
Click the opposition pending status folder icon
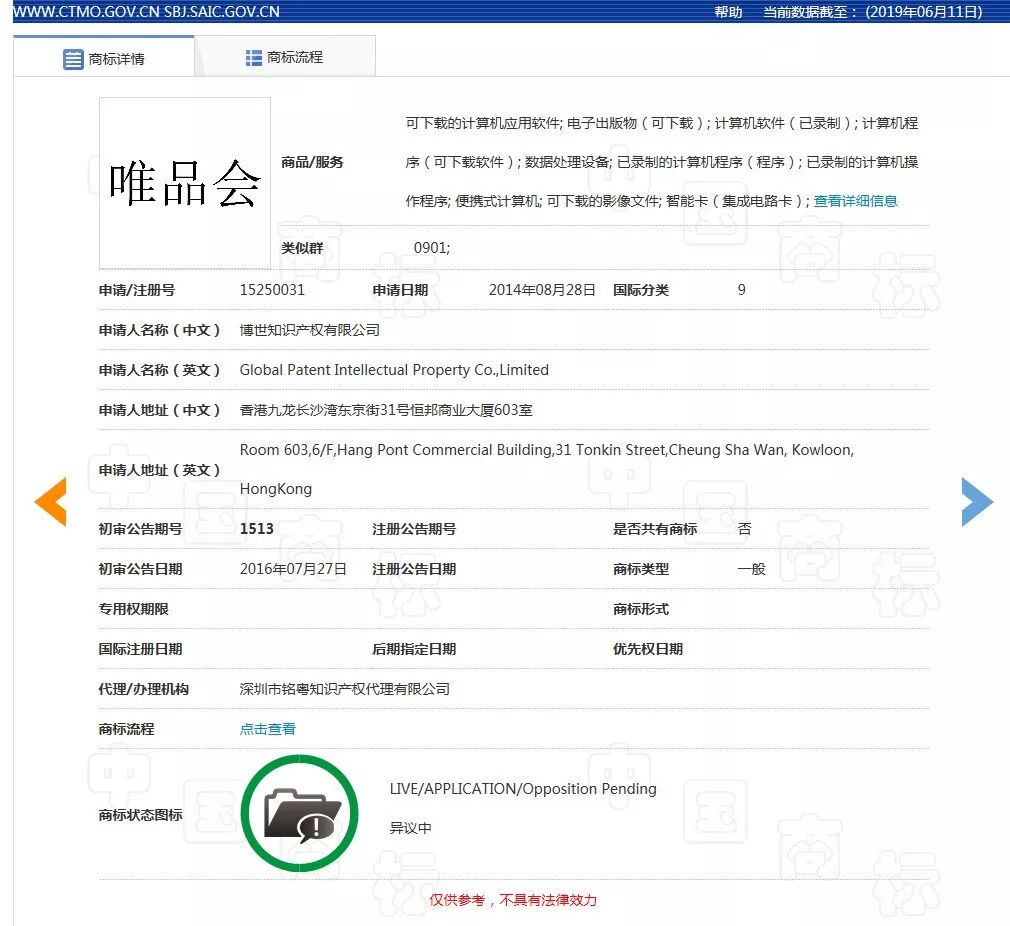300,813
